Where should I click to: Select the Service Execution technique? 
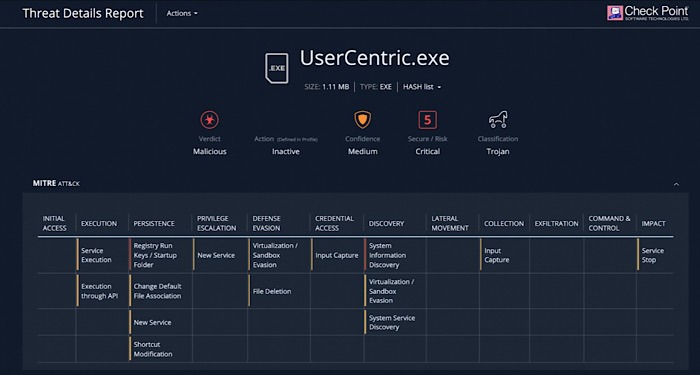[96, 255]
